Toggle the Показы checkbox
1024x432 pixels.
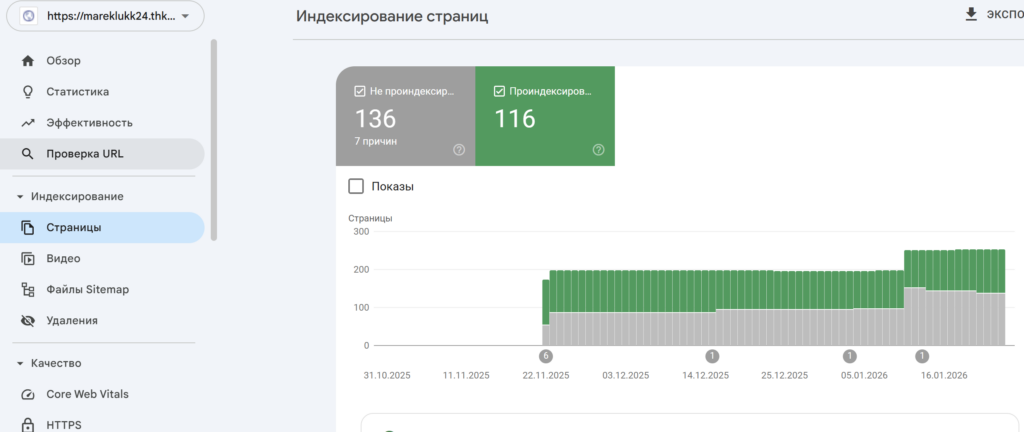(356, 186)
